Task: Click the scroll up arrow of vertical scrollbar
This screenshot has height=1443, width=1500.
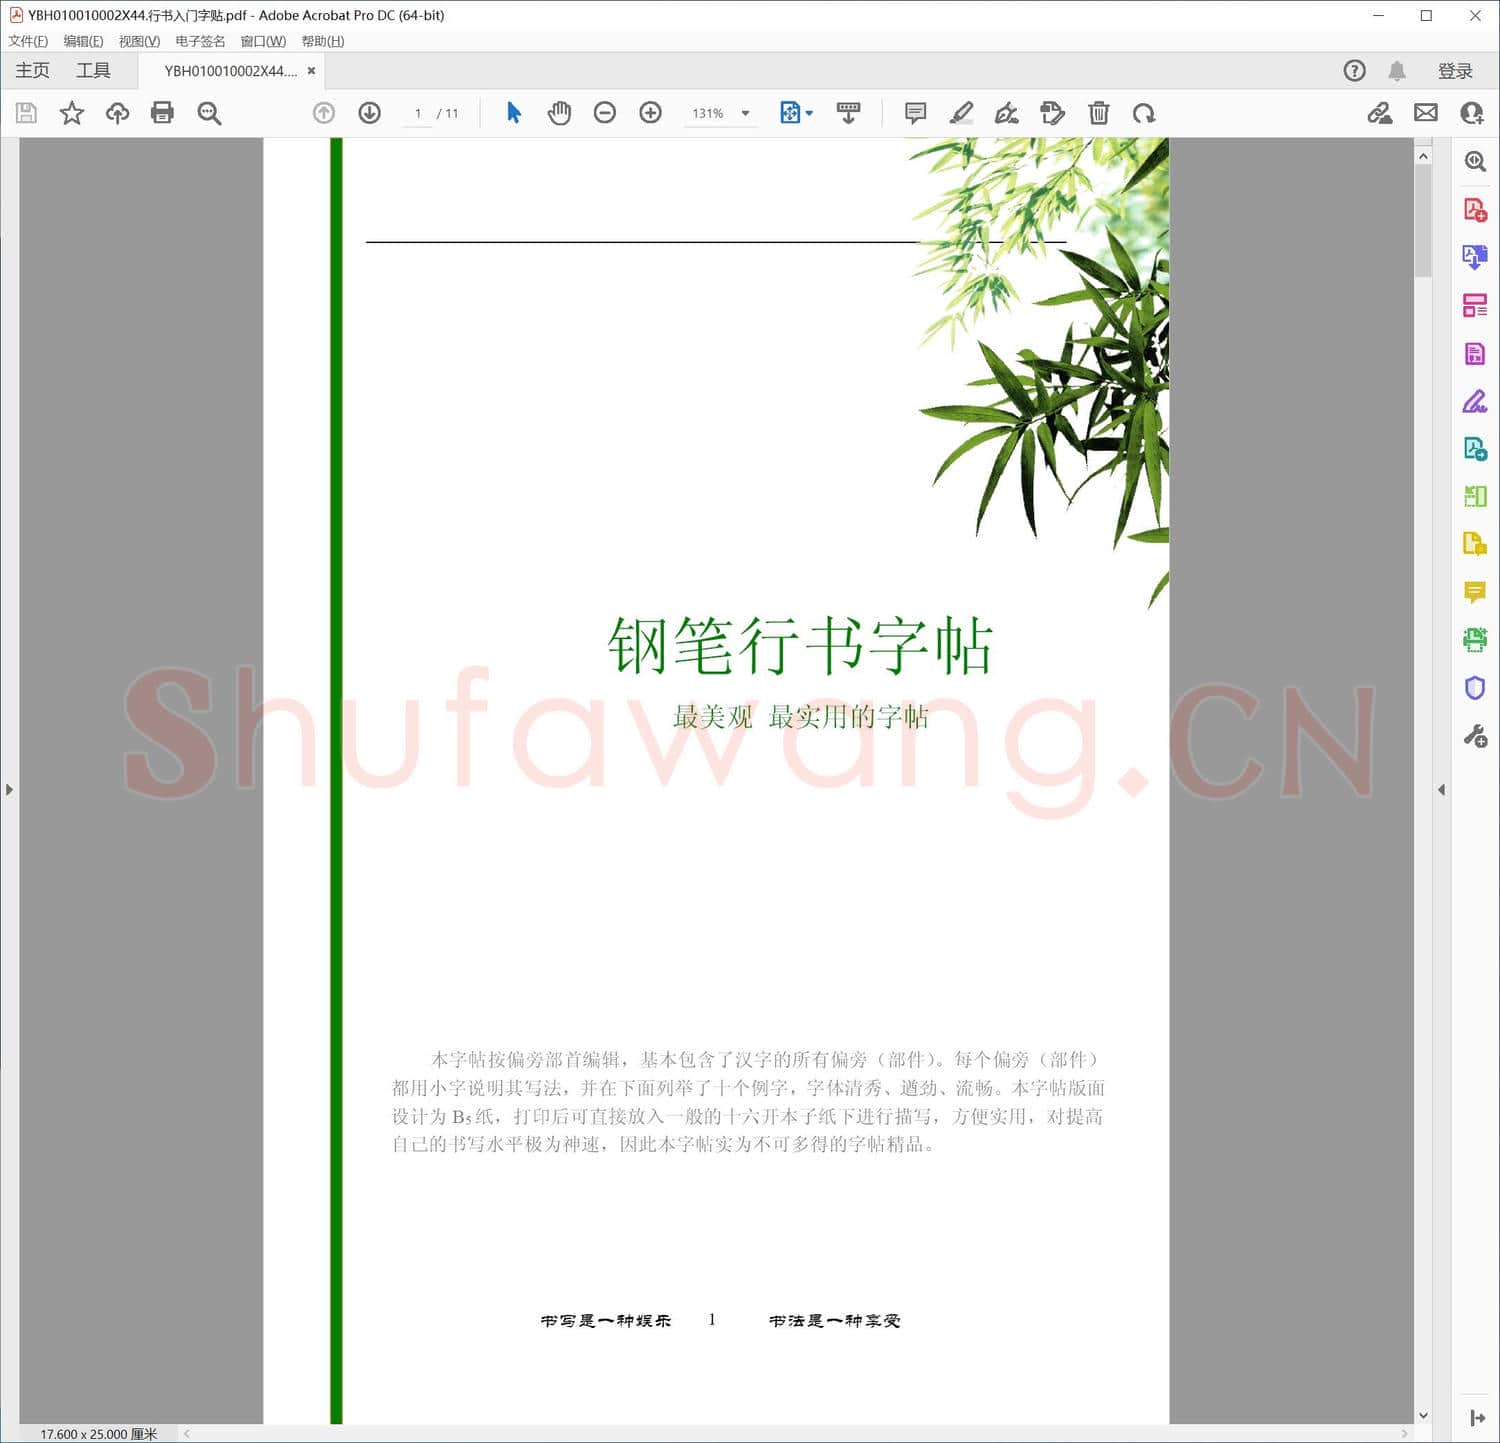Action: [1423, 155]
